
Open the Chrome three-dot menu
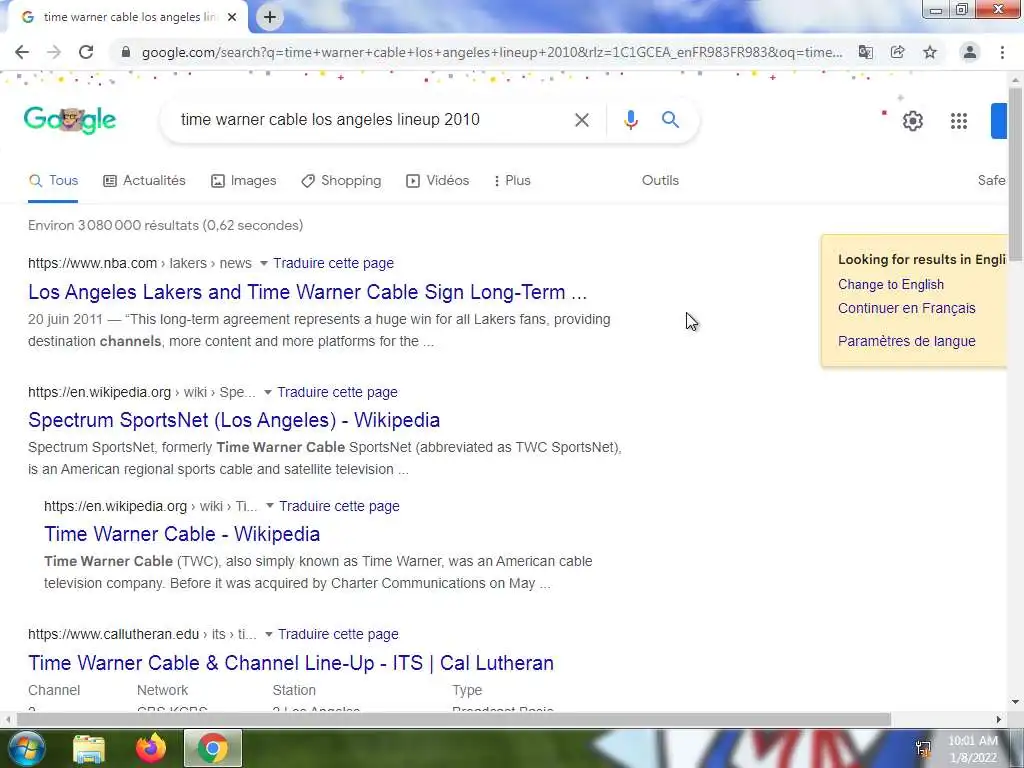click(x=1002, y=52)
